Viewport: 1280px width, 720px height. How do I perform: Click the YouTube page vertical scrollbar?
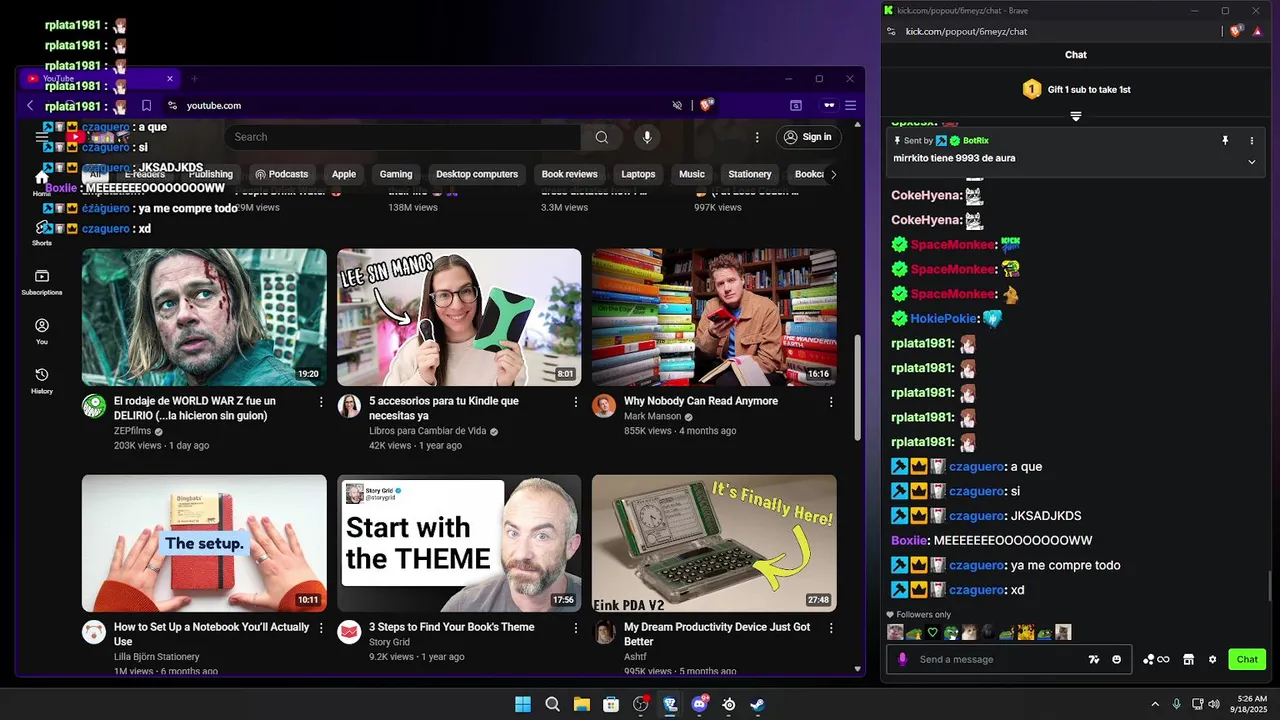point(857,388)
